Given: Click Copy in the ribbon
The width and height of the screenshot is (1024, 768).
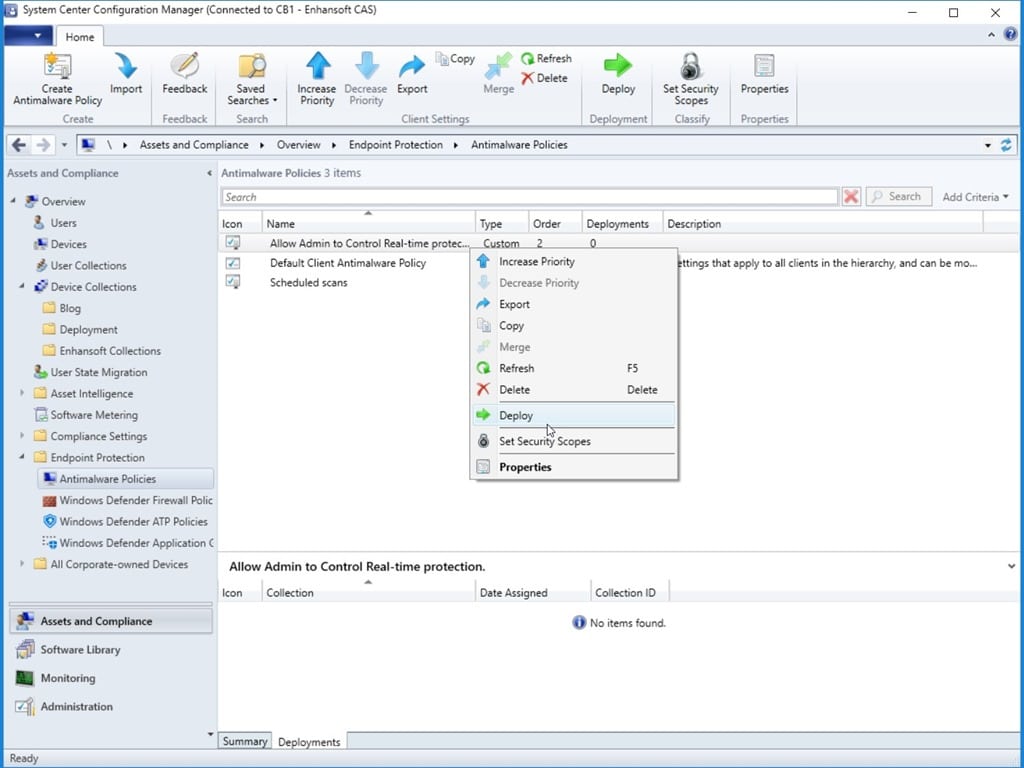Looking at the screenshot, I should (455, 59).
